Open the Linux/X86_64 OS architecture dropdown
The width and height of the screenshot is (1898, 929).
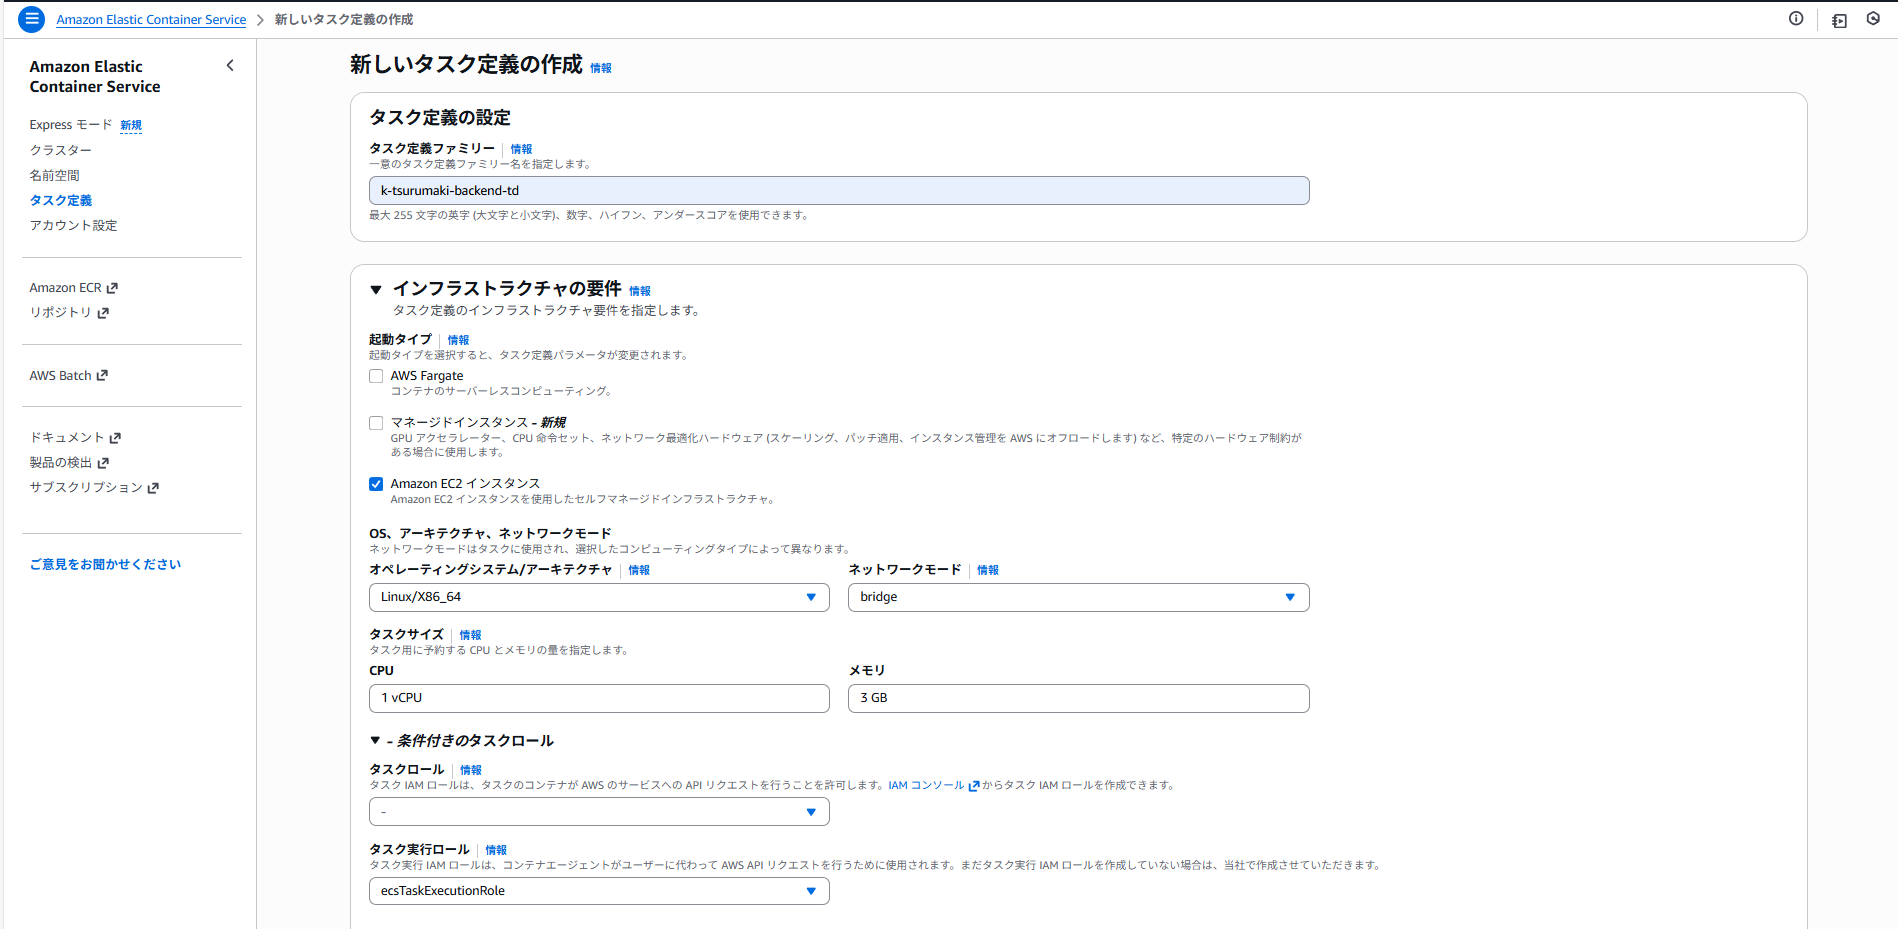(x=599, y=597)
